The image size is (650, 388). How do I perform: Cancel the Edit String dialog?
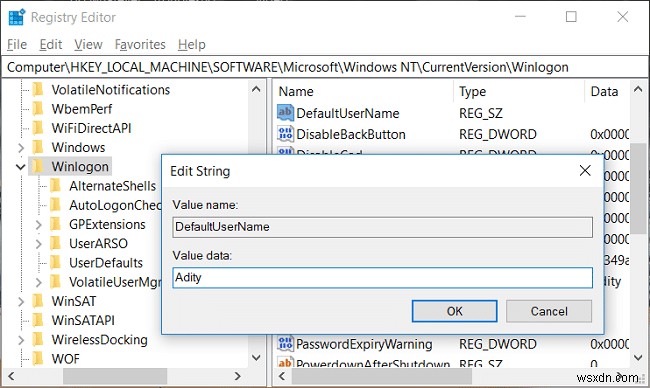(549, 311)
